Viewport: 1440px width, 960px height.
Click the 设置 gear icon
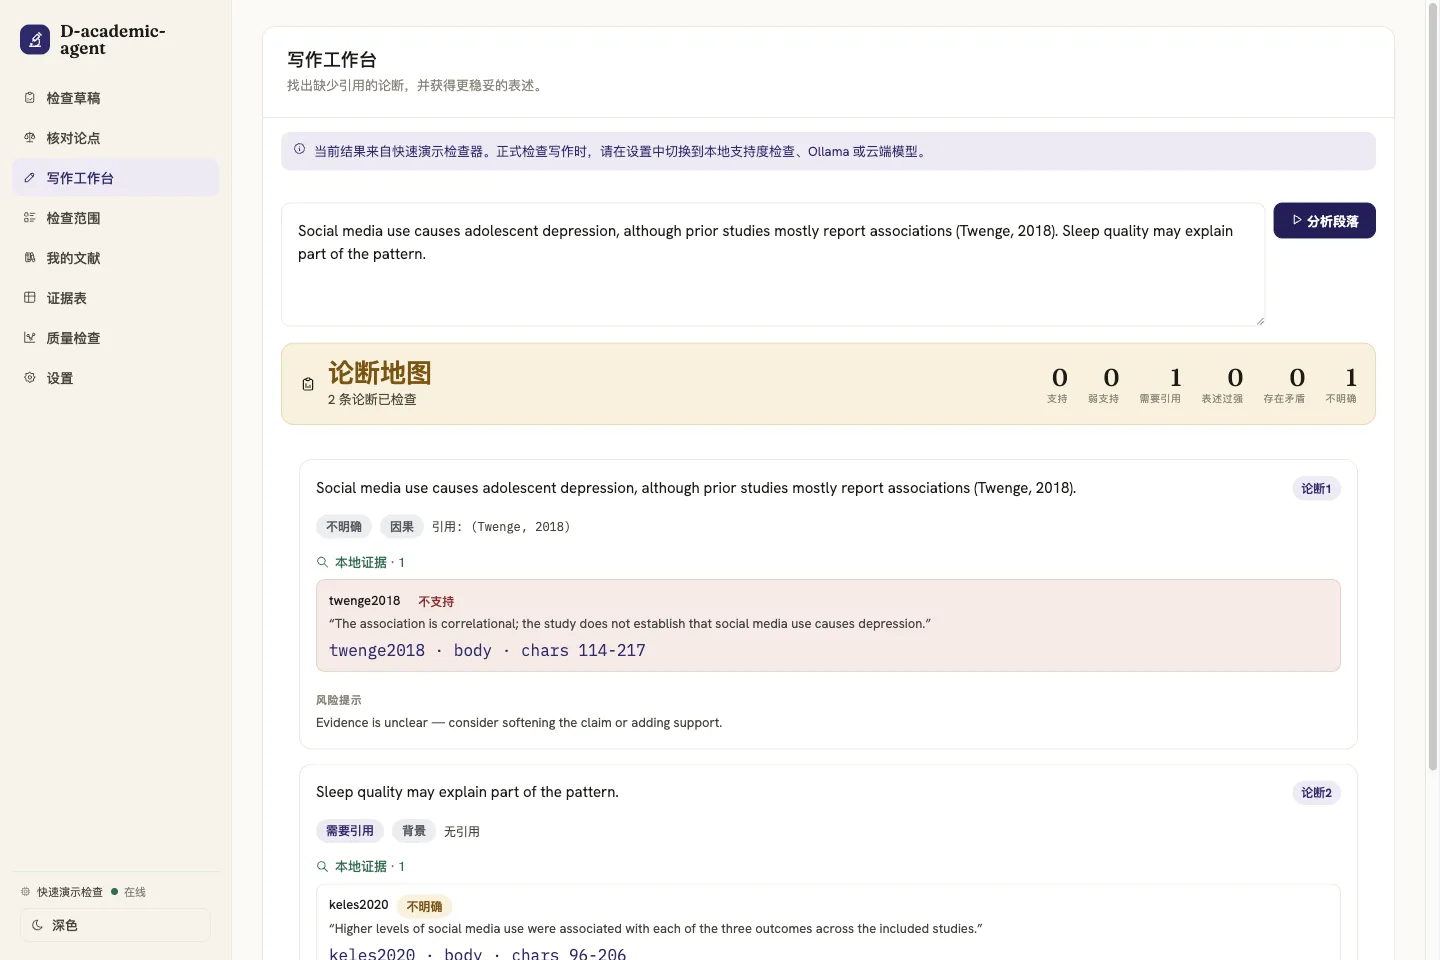click(30, 378)
